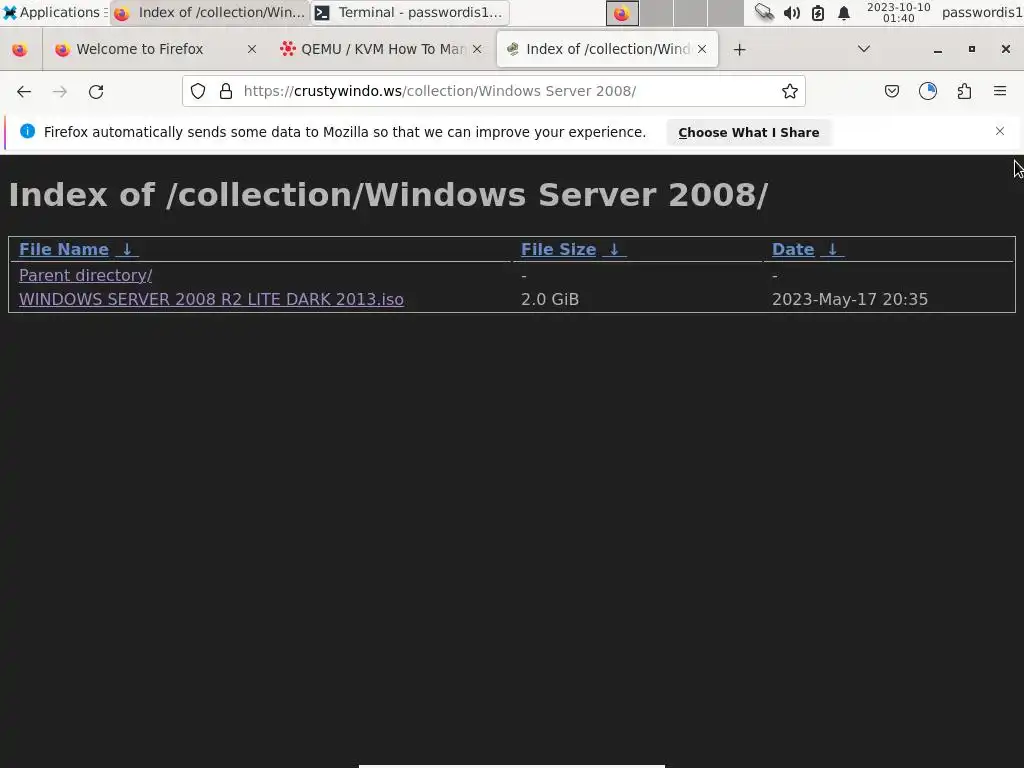Switch to Terminal window in taskbar
Viewport: 1024px width, 768px height.
tap(410, 12)
